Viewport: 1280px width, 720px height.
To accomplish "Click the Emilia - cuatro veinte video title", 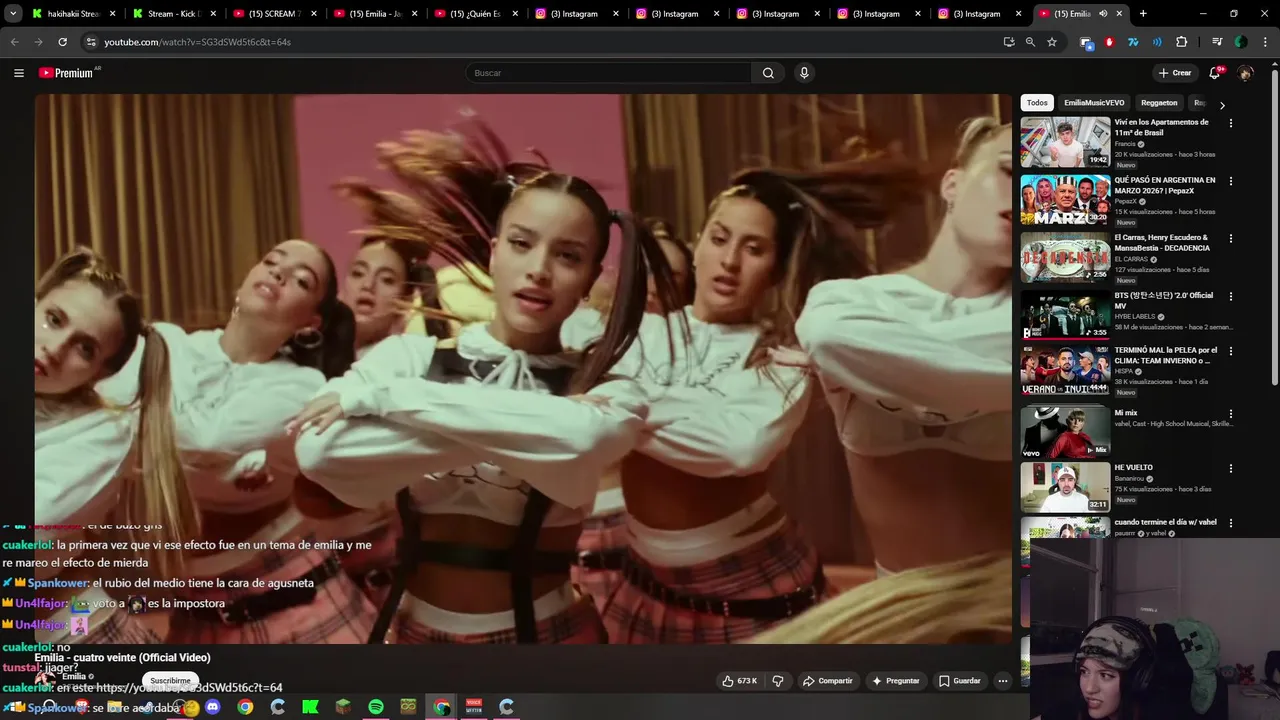I will [123, 658].
